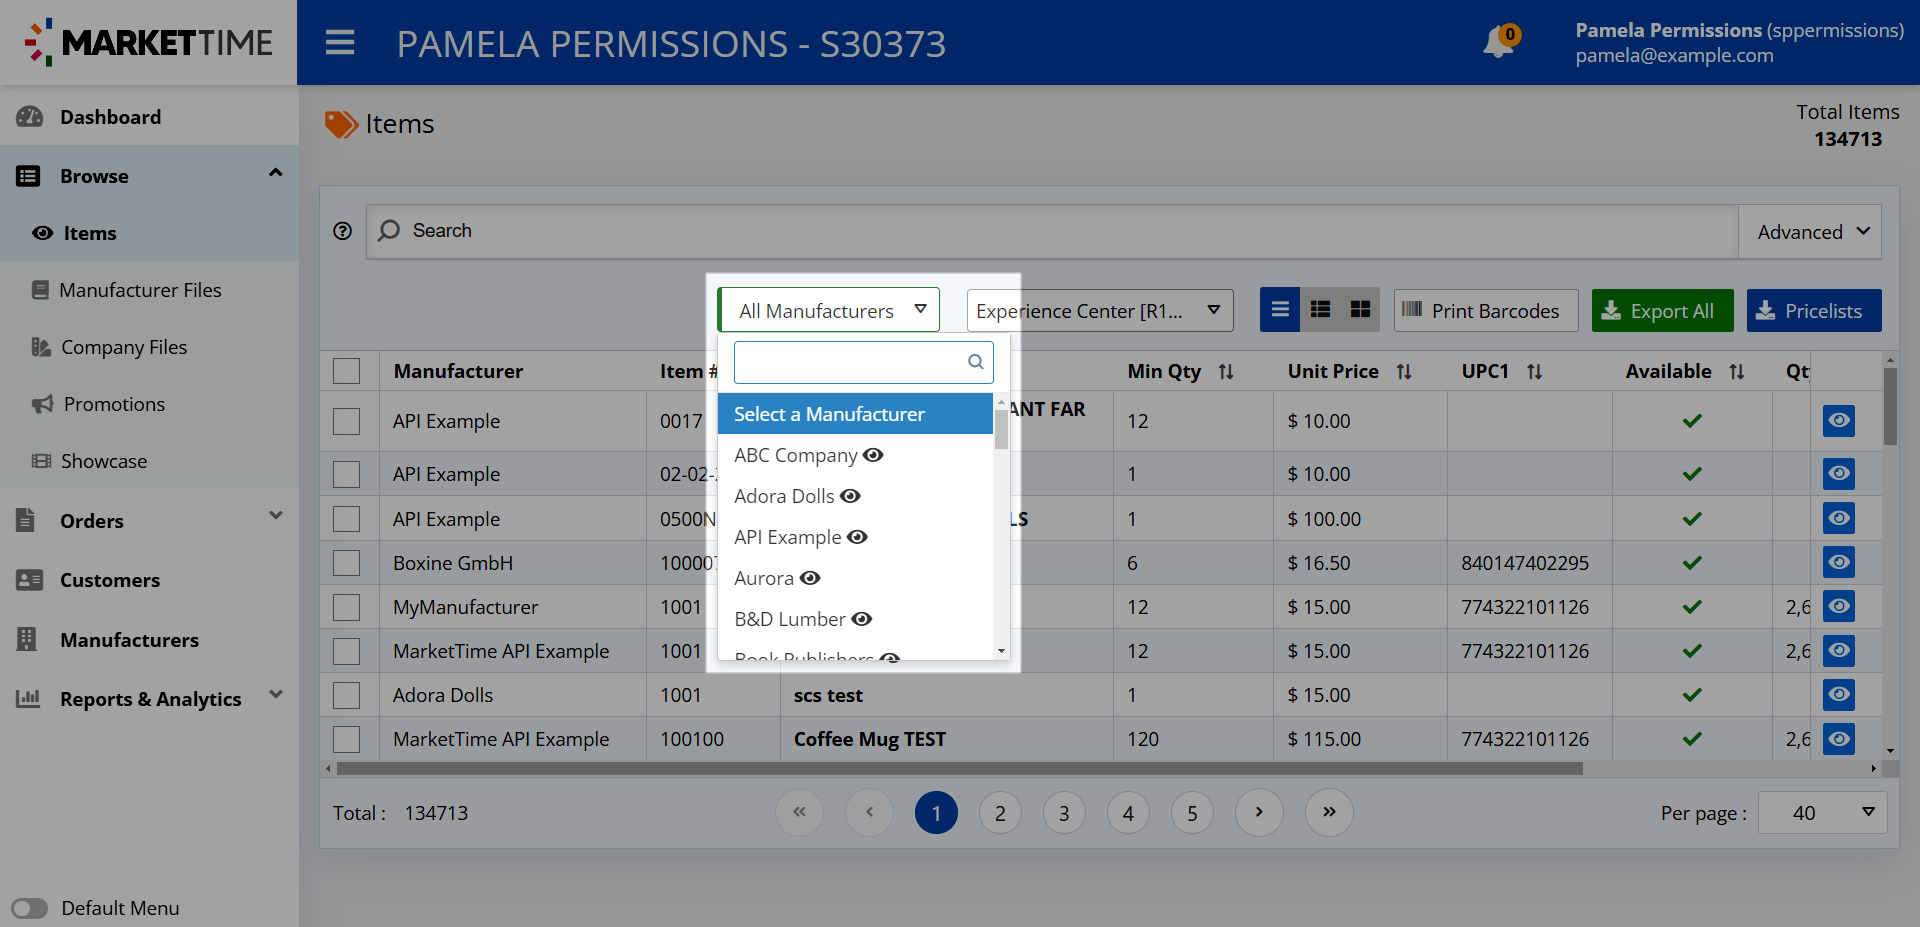The width and height of the screenshot is (1920, 927).
Task: Click the Export All button
Action: pyautogui.click(x=1661, y=311)
